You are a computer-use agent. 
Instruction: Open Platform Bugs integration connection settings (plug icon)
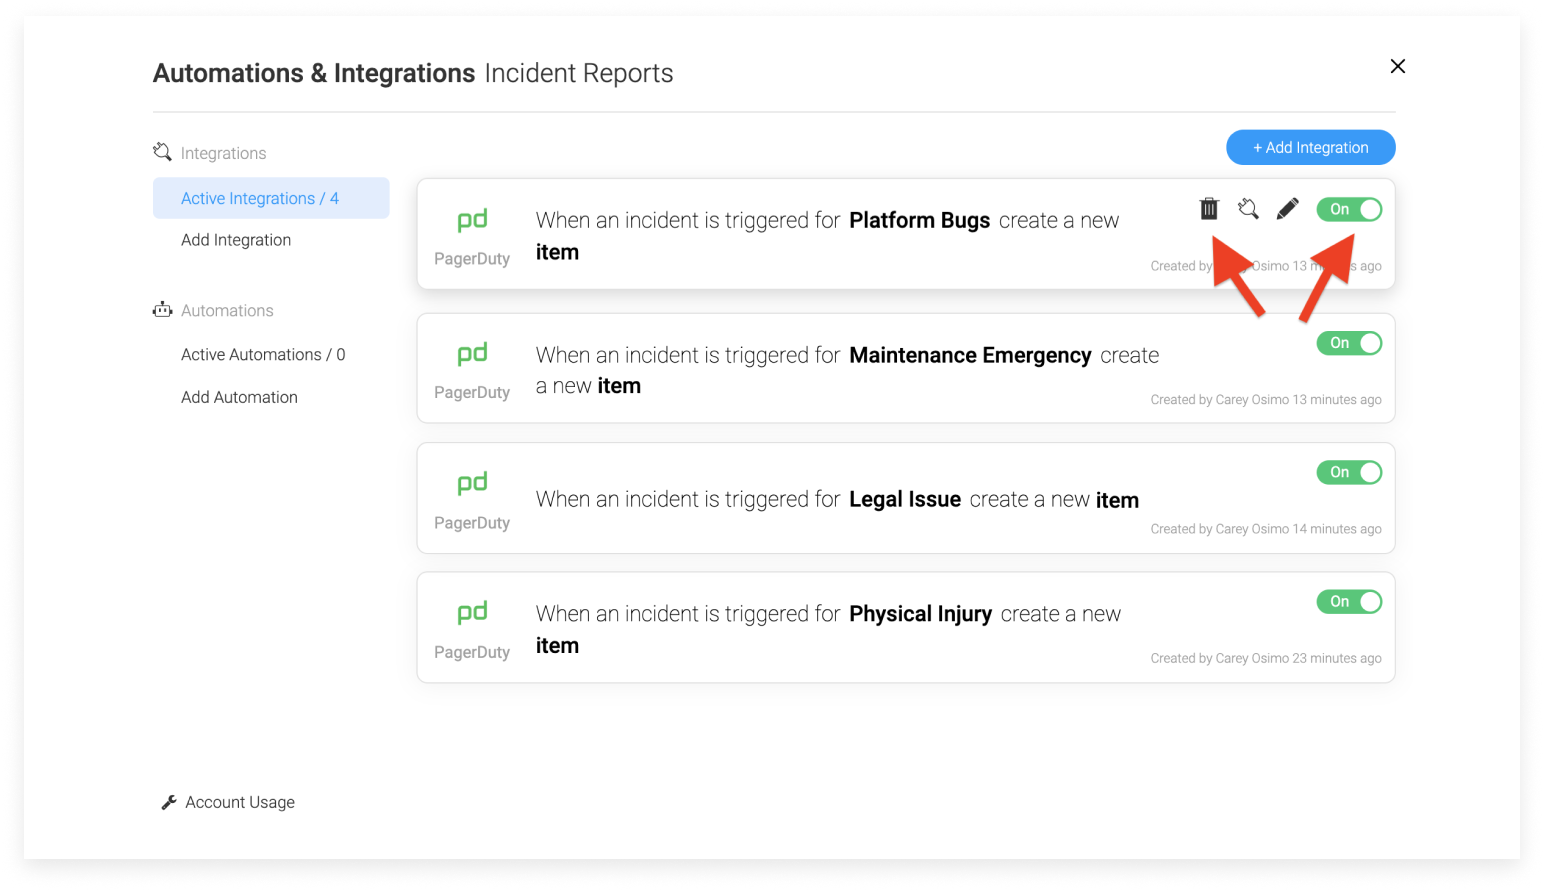1248,209
